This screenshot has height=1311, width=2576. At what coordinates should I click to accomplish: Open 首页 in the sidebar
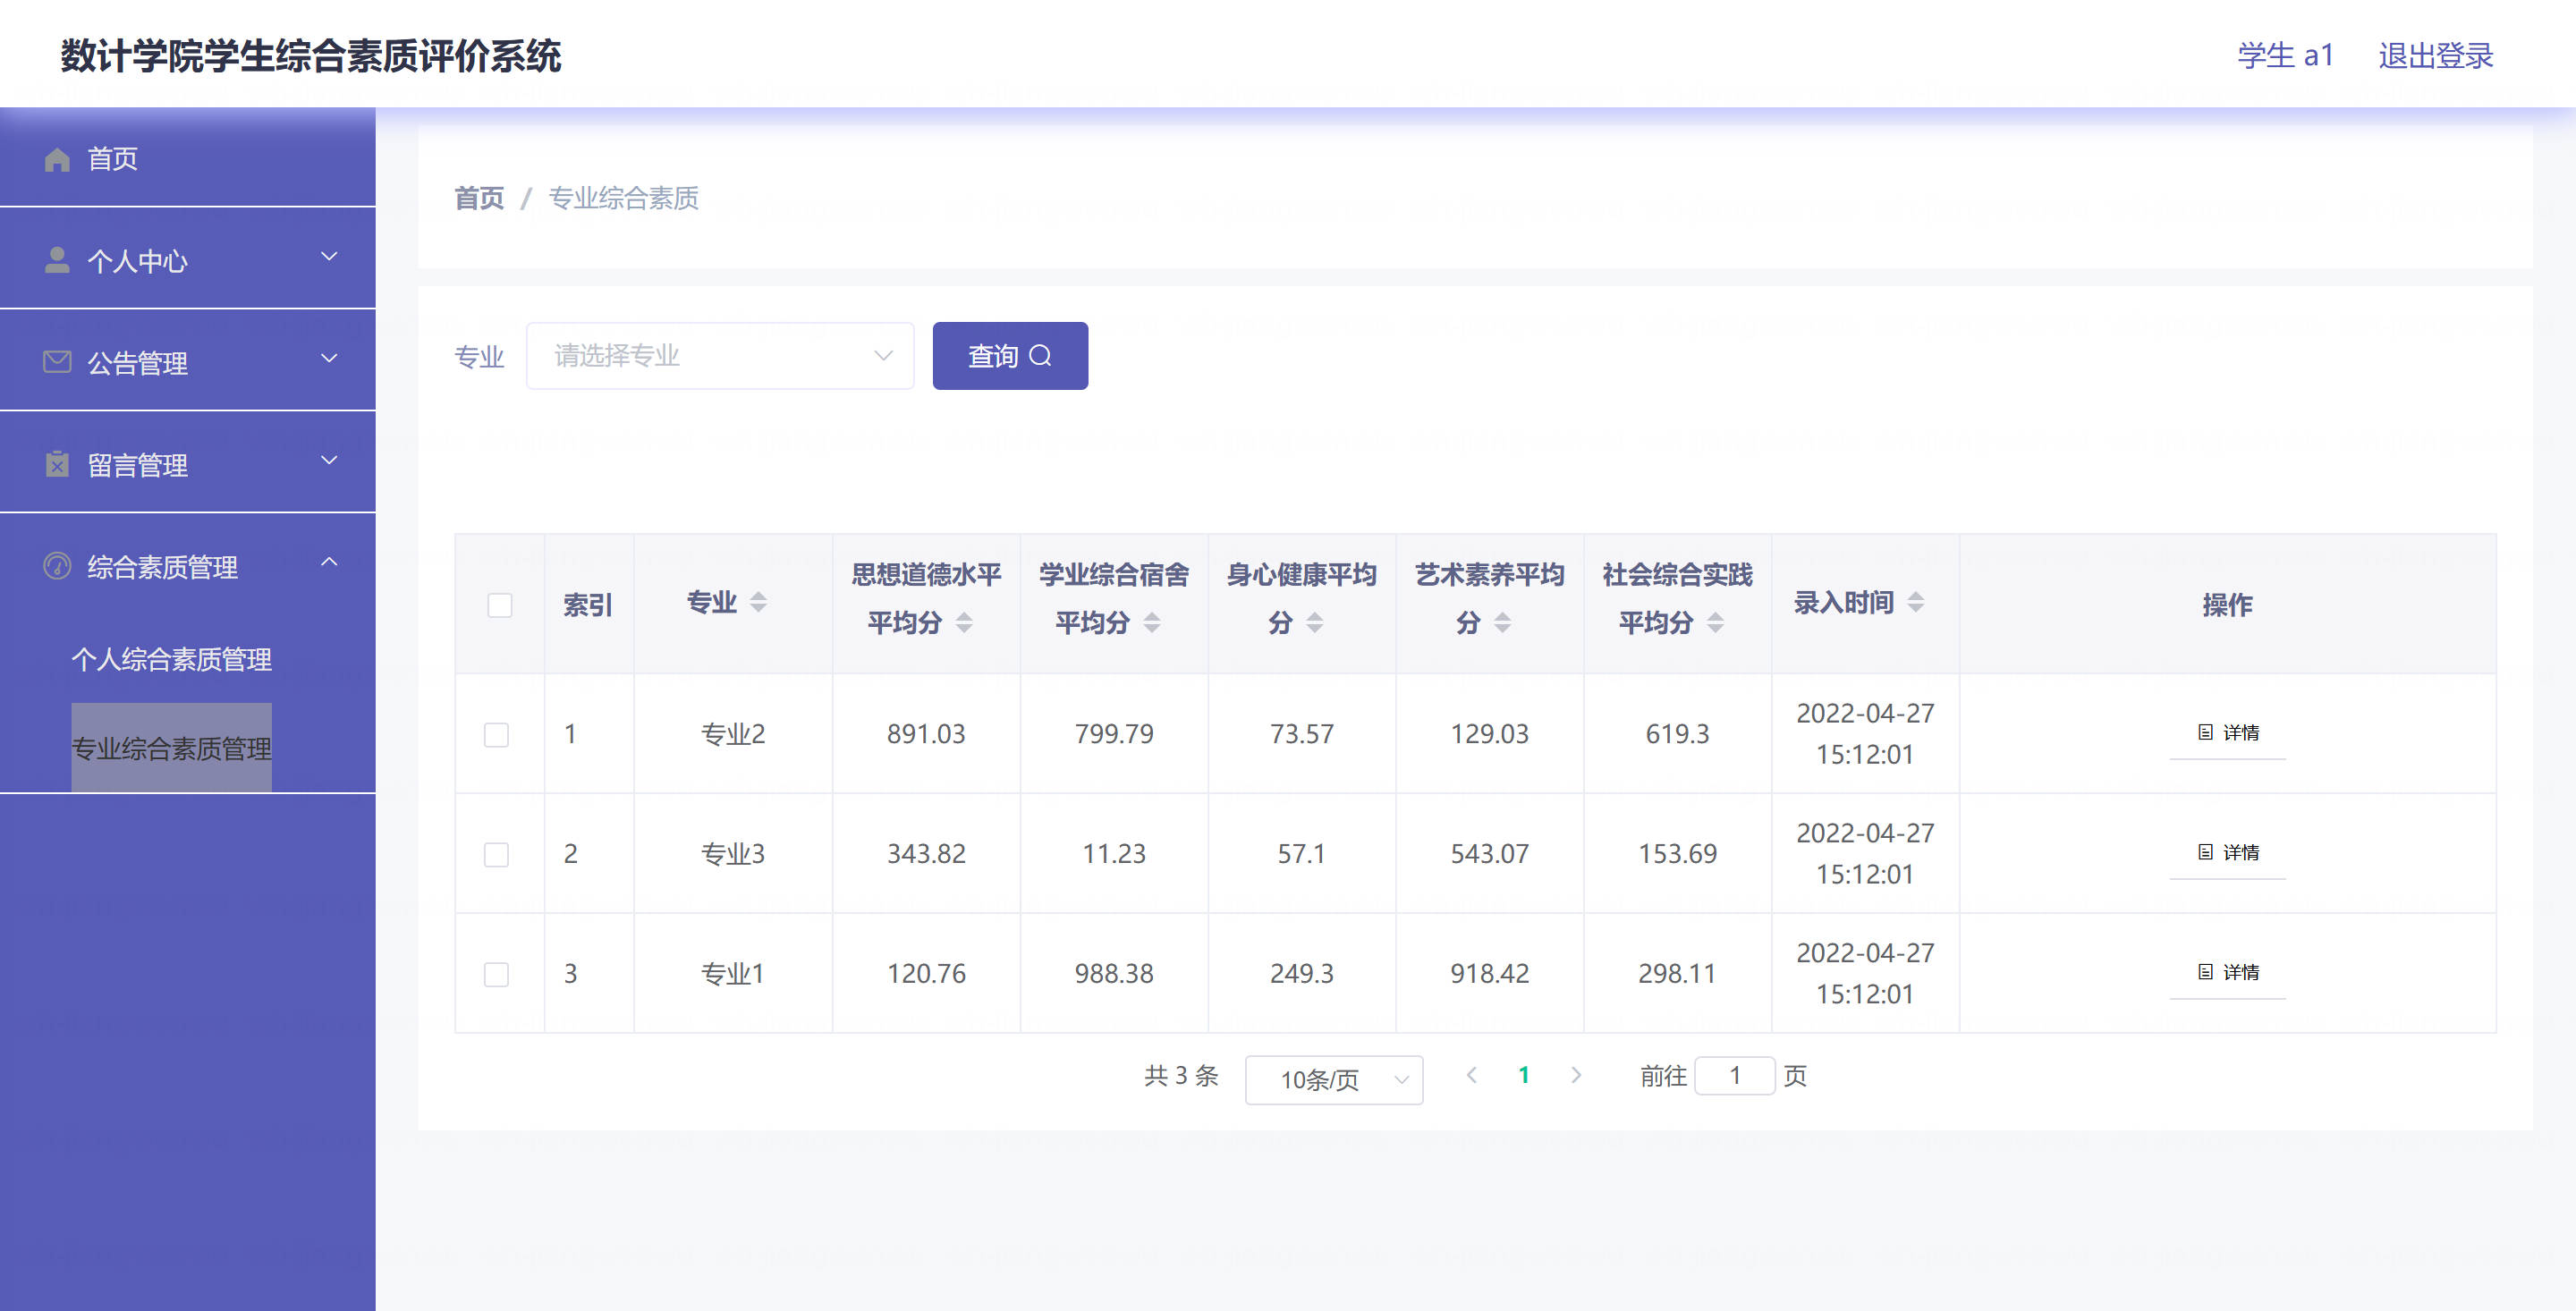pyautogui.click(x=188, y=158)
